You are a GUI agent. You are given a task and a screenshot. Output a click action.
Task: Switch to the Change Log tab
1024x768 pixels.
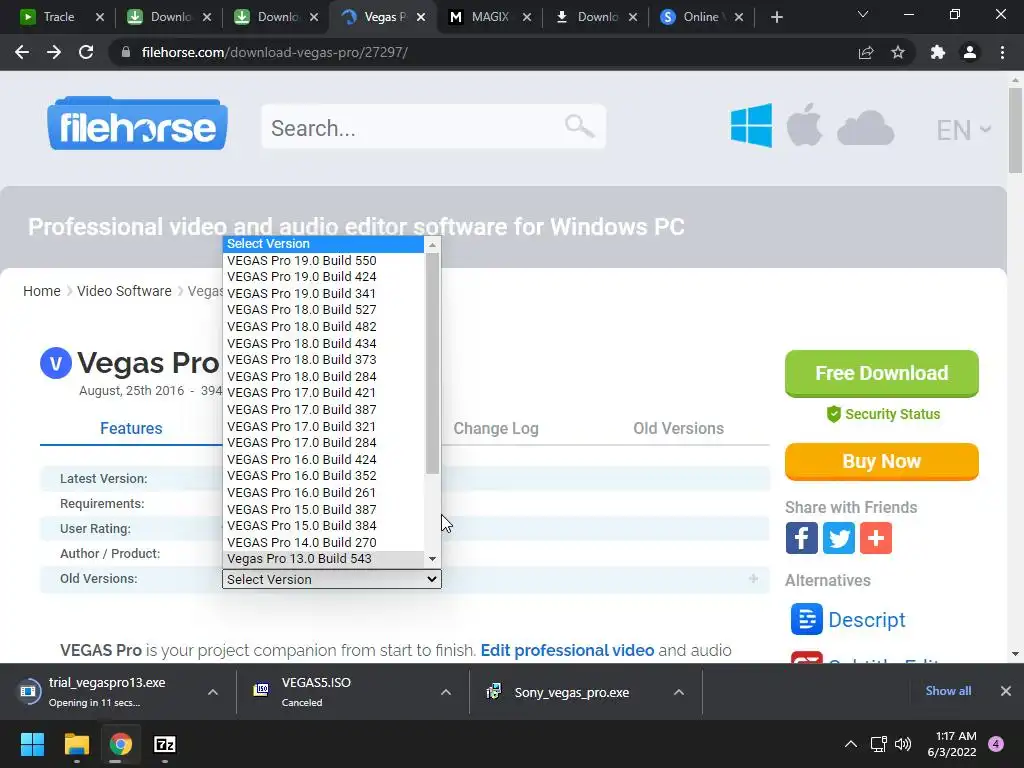tap(496, 428)
